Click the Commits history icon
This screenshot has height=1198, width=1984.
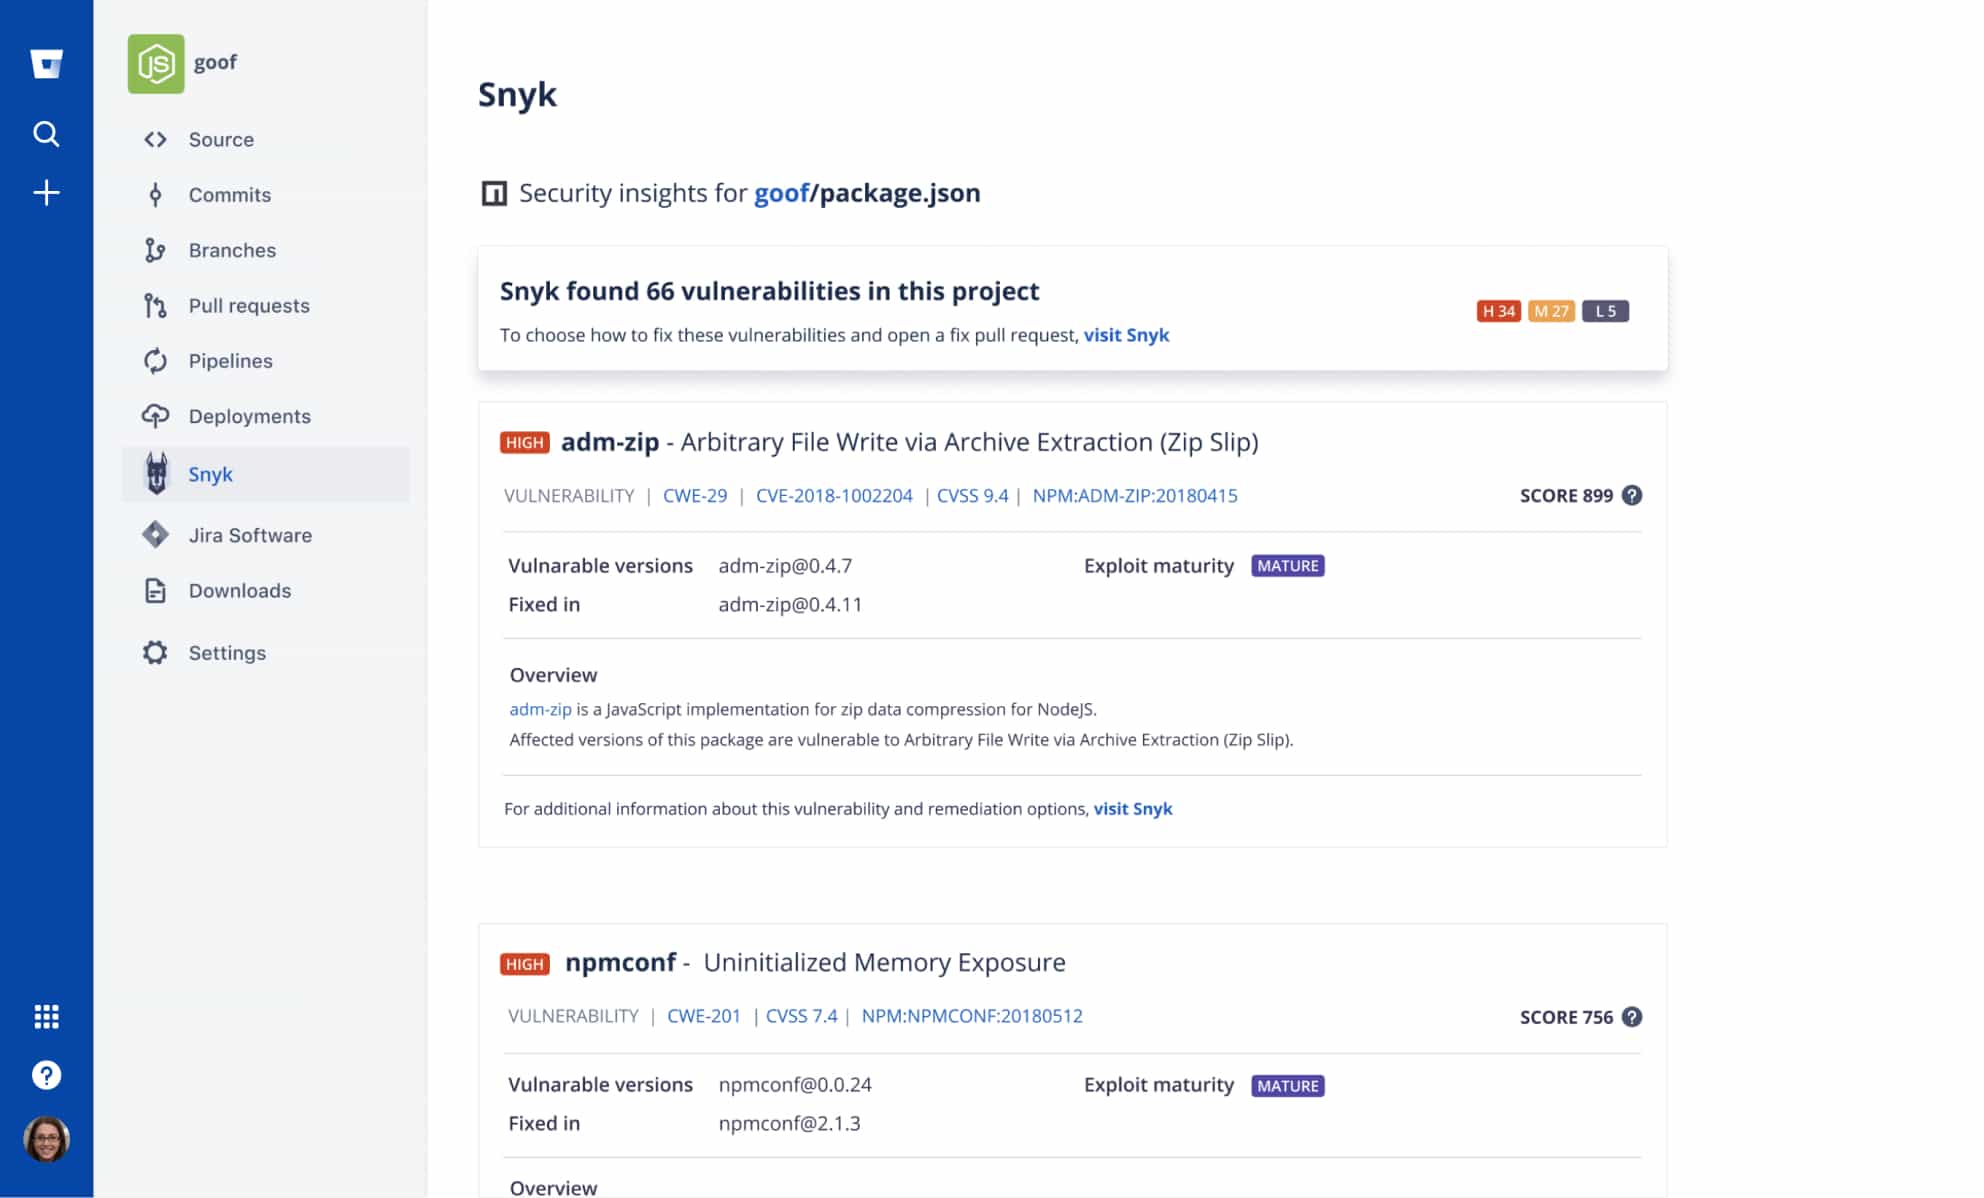coord(156,194)
